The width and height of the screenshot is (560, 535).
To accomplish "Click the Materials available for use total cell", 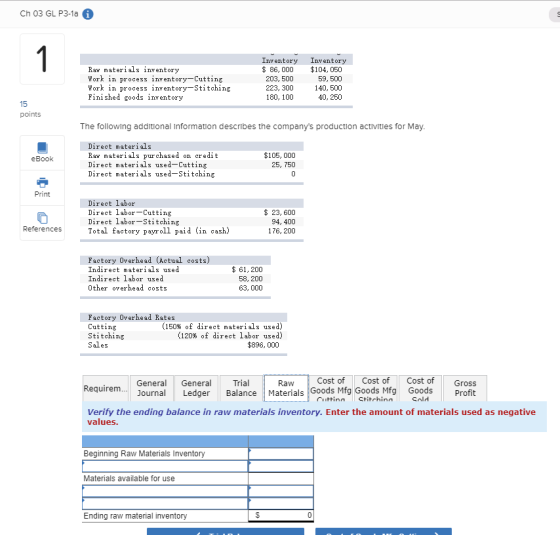I will tap(281, 479).
